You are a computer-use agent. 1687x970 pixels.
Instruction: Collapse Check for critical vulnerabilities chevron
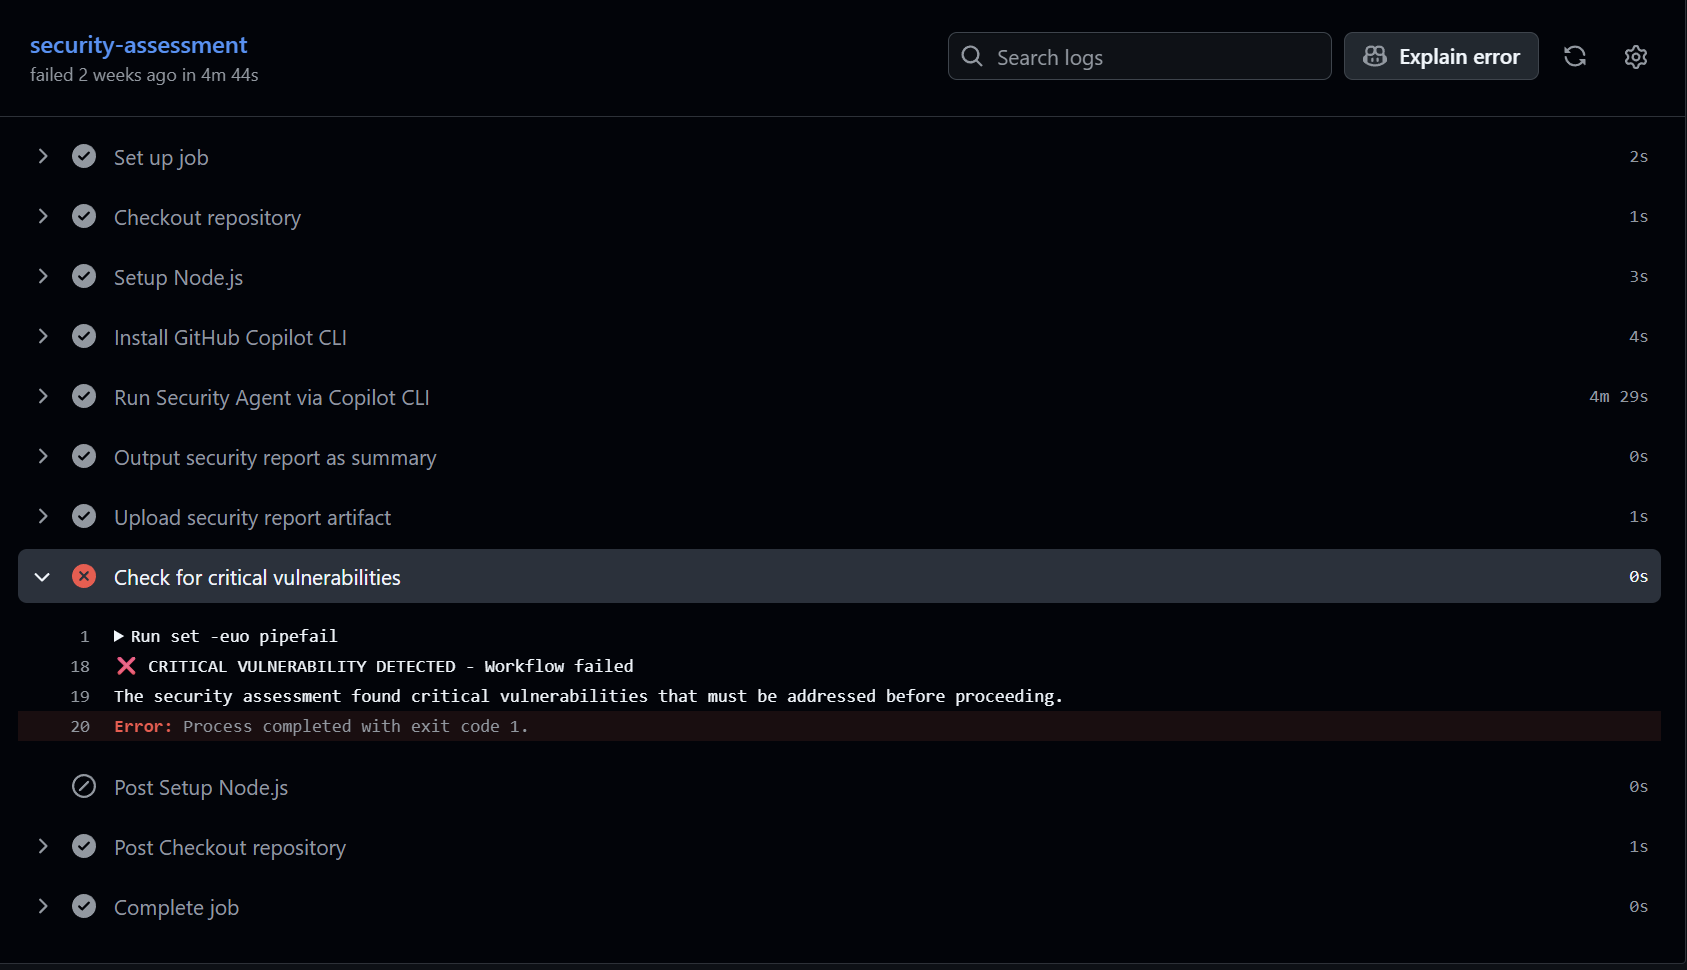43,577
